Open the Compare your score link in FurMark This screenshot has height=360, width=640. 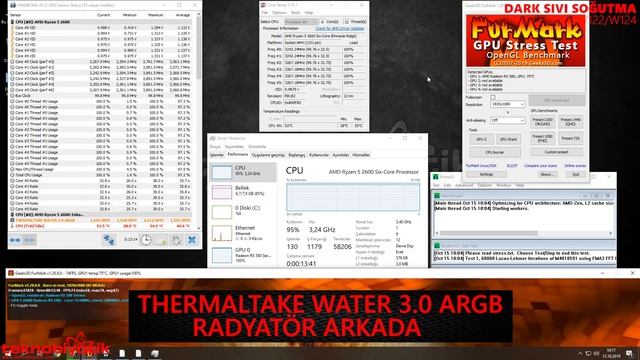pyautogui.click(x=540, y=166)
